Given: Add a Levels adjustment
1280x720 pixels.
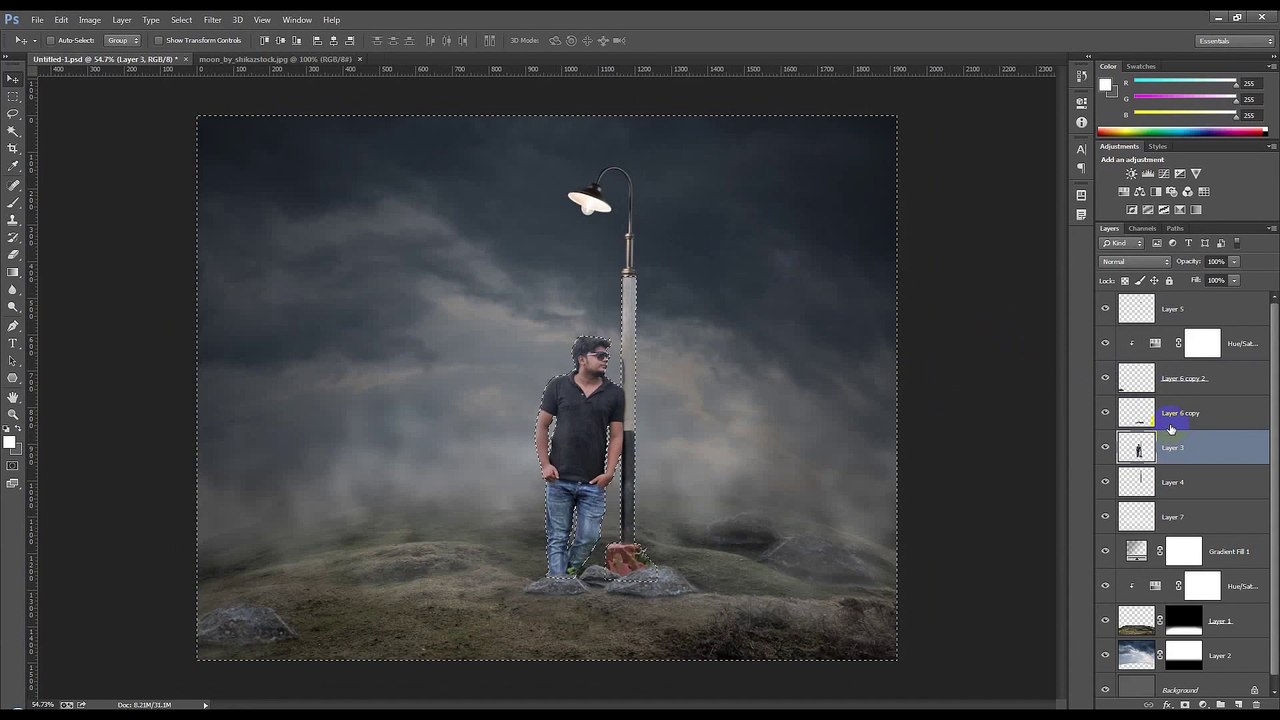Looking at the screenshot, I should pyautogui.click(x=1147, y=174).
